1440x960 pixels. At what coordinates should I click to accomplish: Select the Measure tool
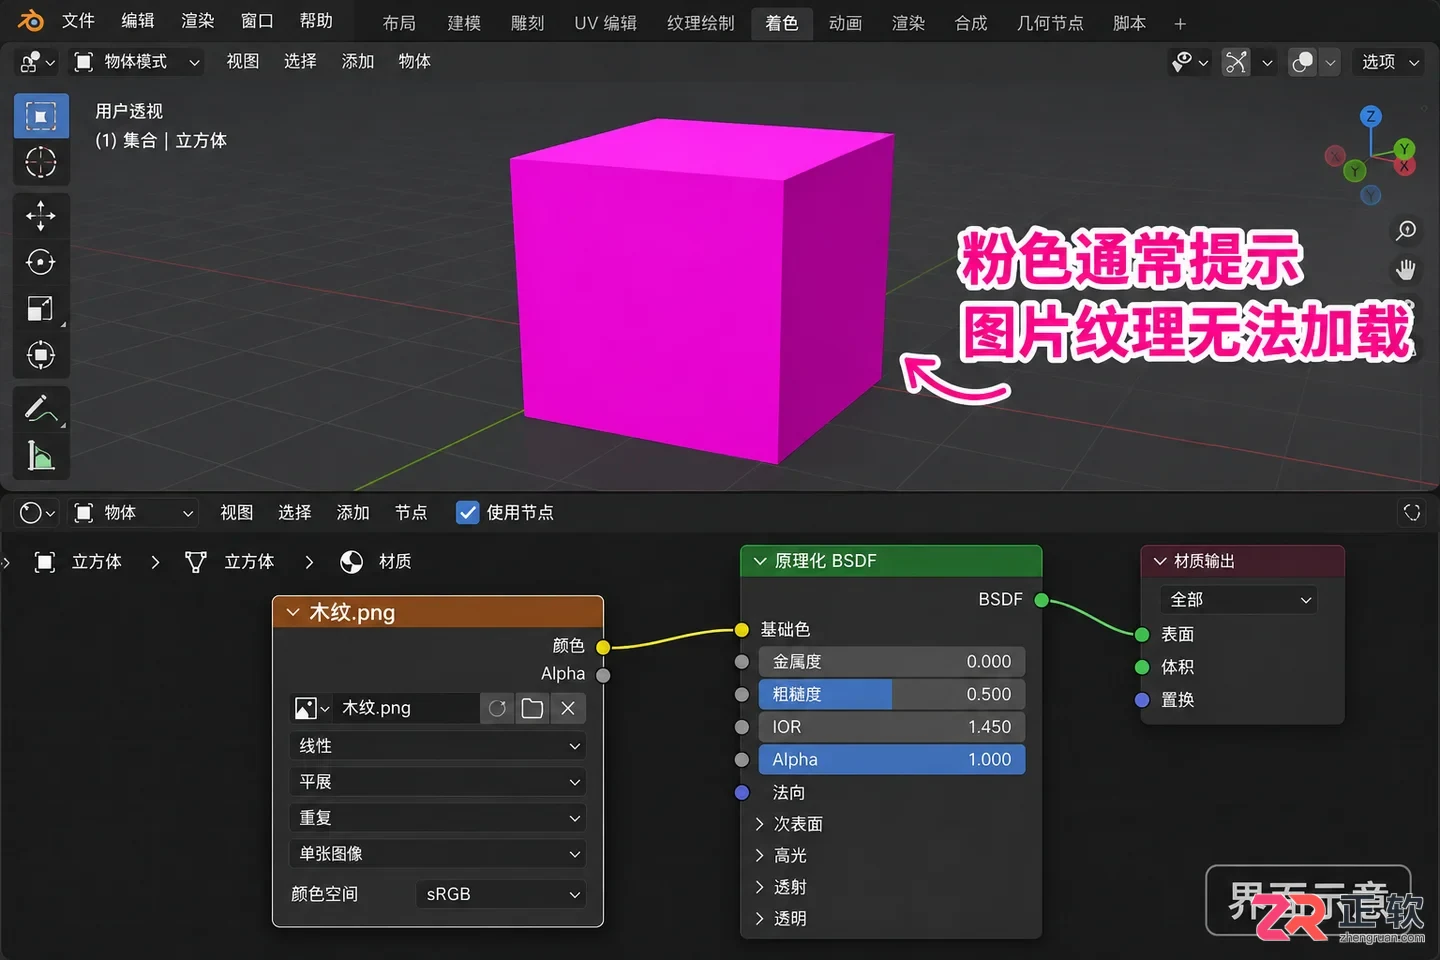pos(41,456)
